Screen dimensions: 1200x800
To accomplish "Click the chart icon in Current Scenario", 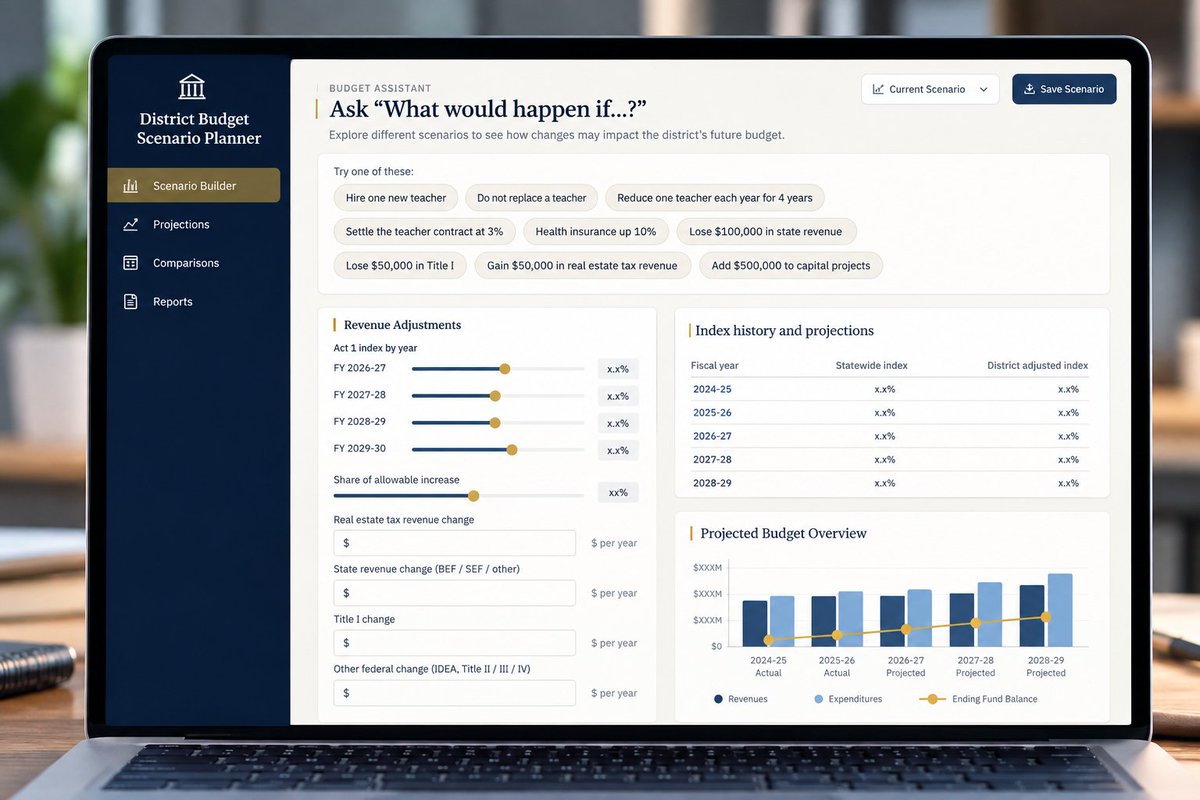I will pyautogui.click(x=878, y=89).
